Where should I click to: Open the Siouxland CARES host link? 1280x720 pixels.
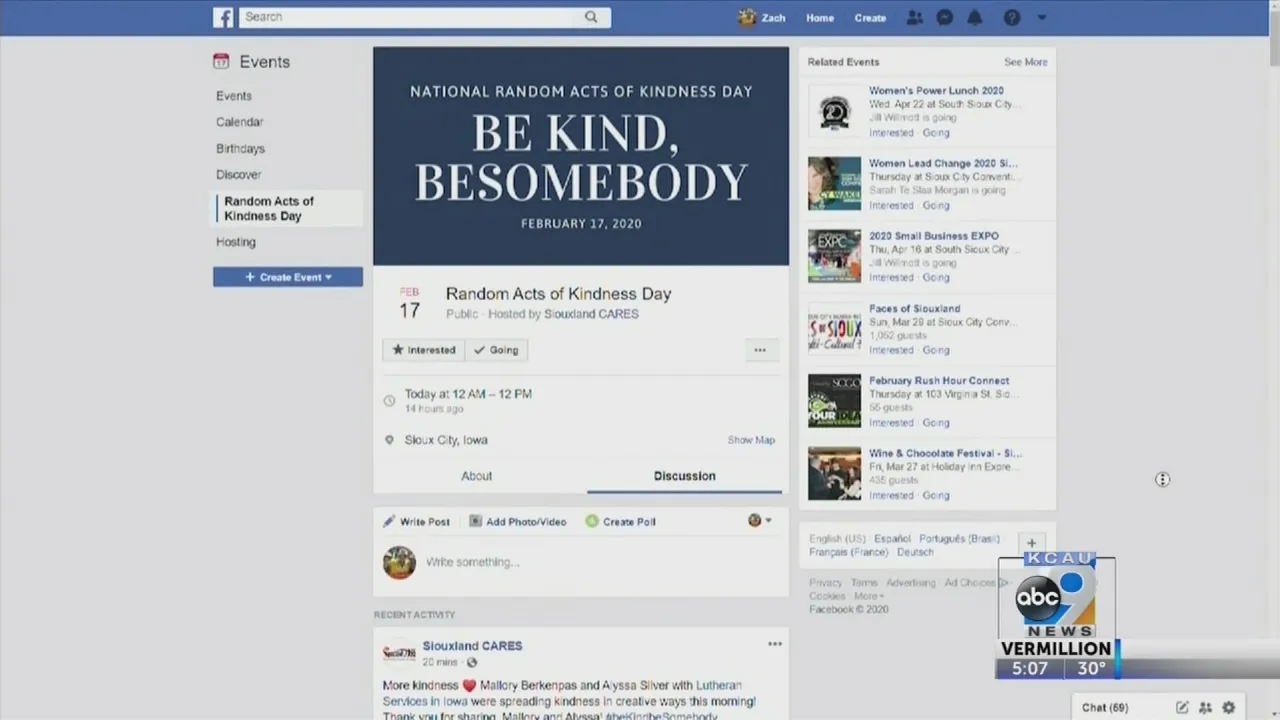pos(591,314)
